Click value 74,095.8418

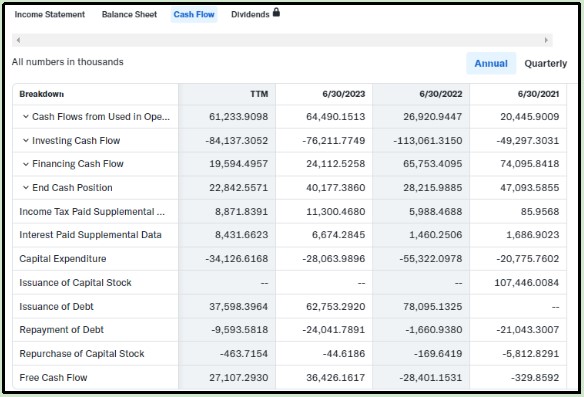point(530,164)
